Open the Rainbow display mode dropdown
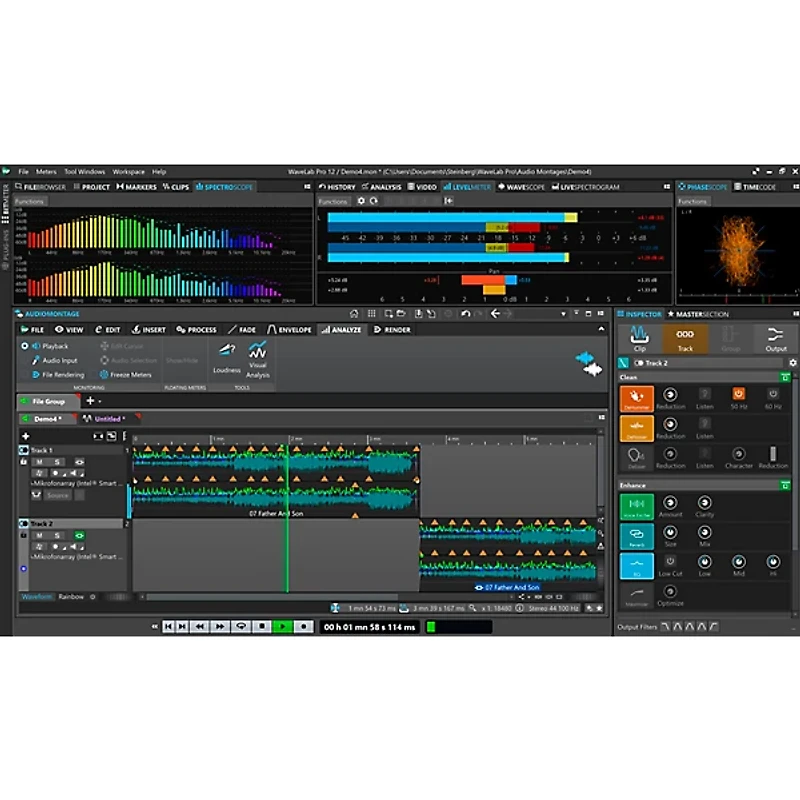800x800 pixels. [x=71, y=596]
